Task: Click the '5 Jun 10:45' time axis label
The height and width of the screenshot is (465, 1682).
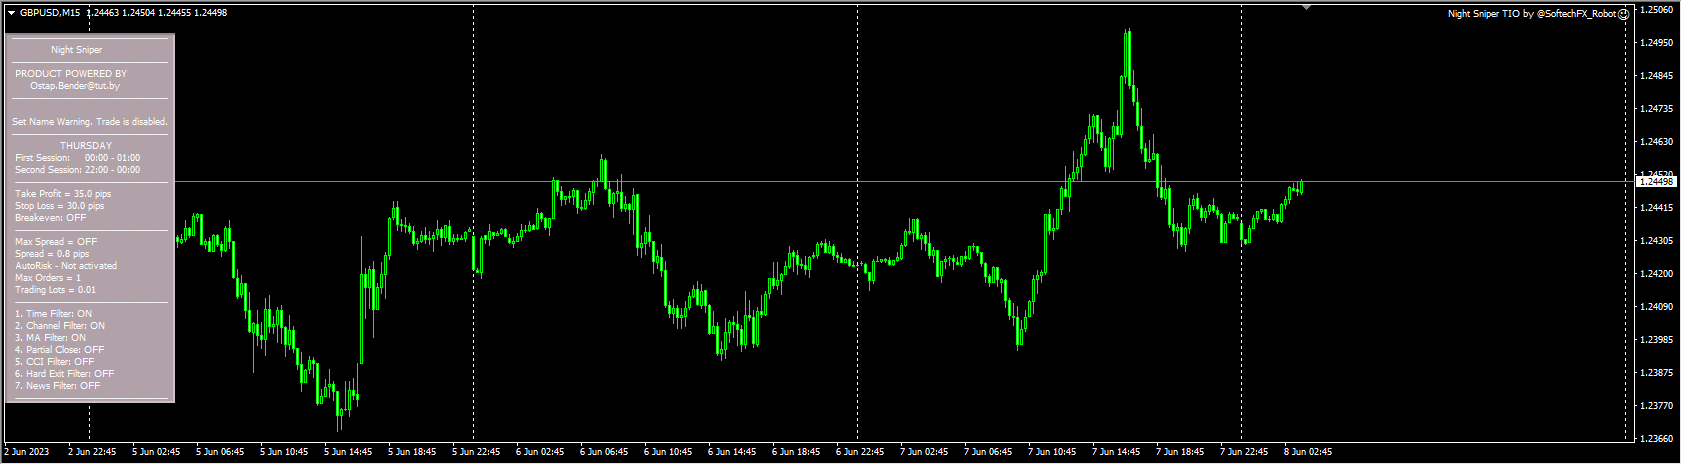Action: (284, 452)
